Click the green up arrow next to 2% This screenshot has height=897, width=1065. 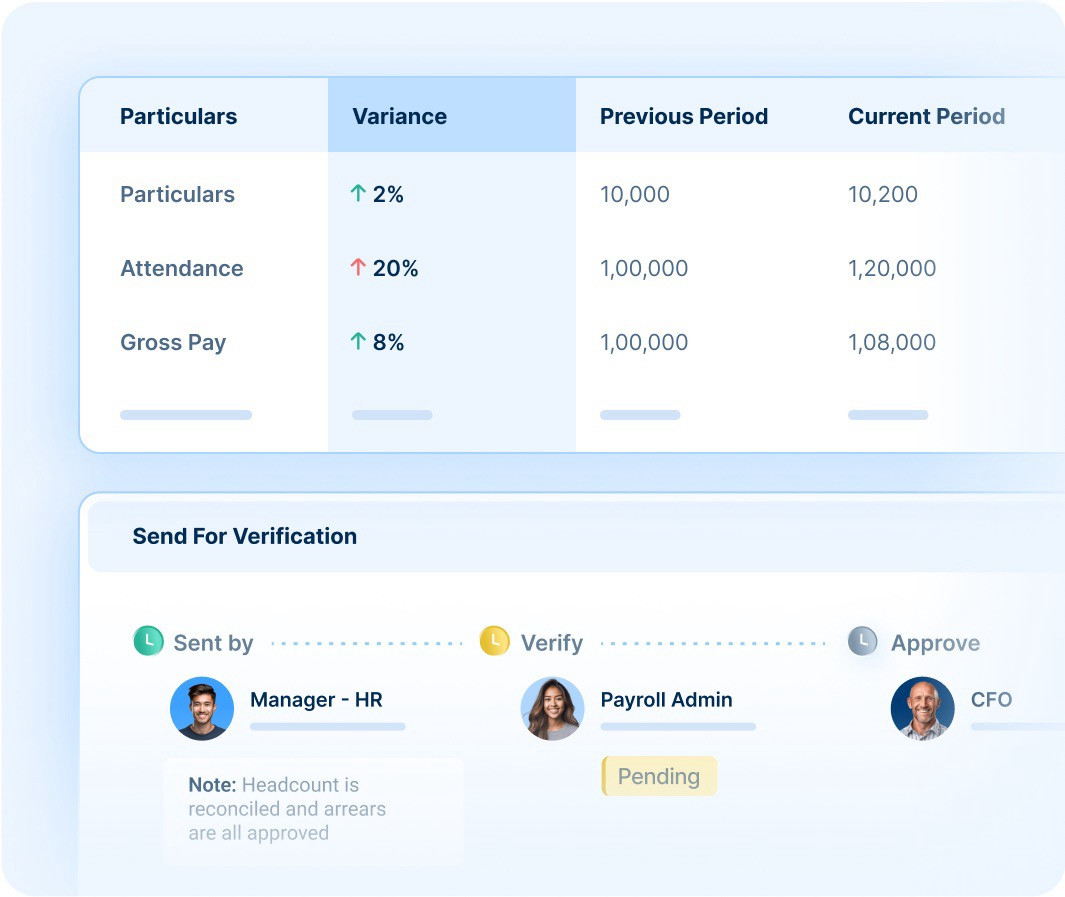click(x=358, y=194)
